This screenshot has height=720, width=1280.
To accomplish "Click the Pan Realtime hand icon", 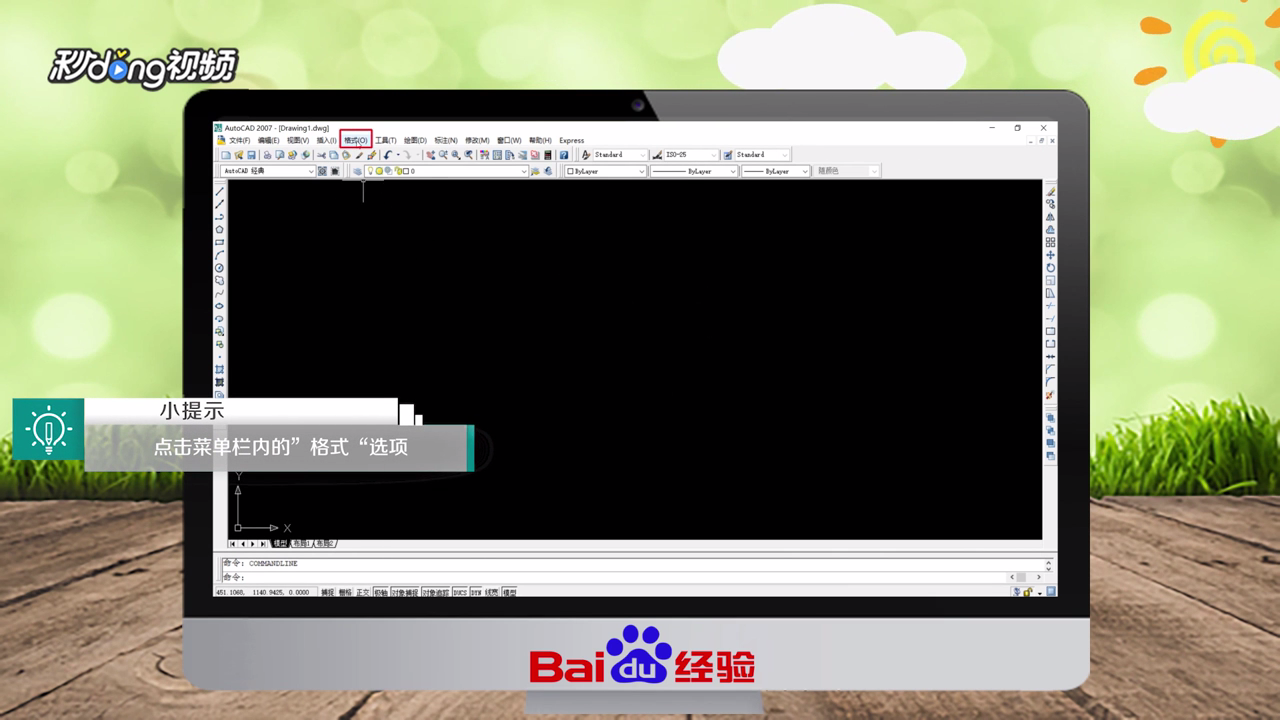I will point(430,155).
